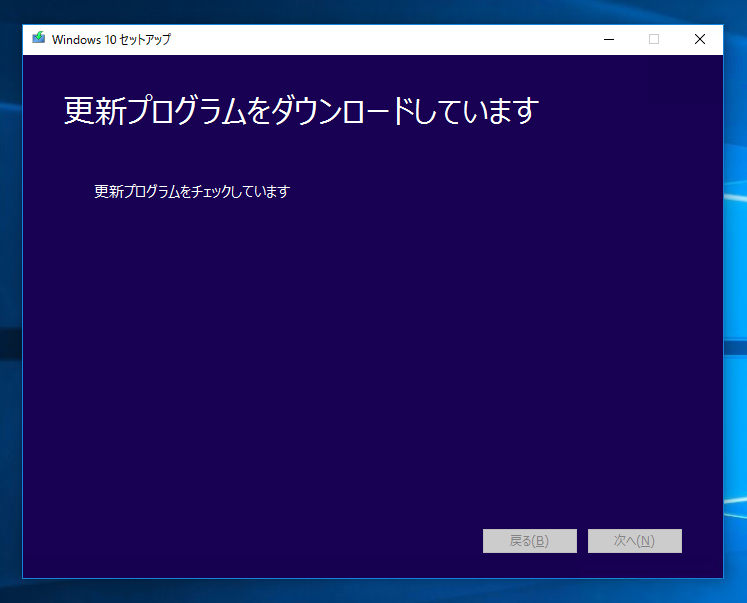Click the status text 更新プログラムをチェックしています
The image size is (747, 603).
click(192, 191)
